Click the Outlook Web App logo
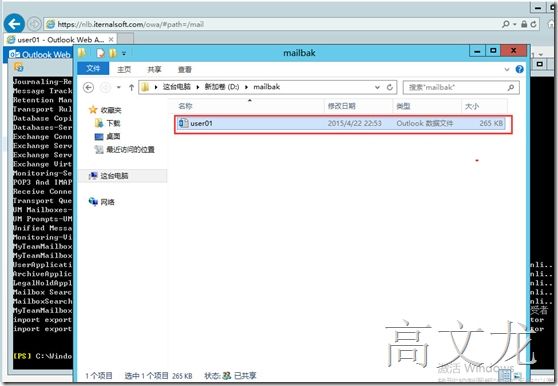 pos(40,54)
